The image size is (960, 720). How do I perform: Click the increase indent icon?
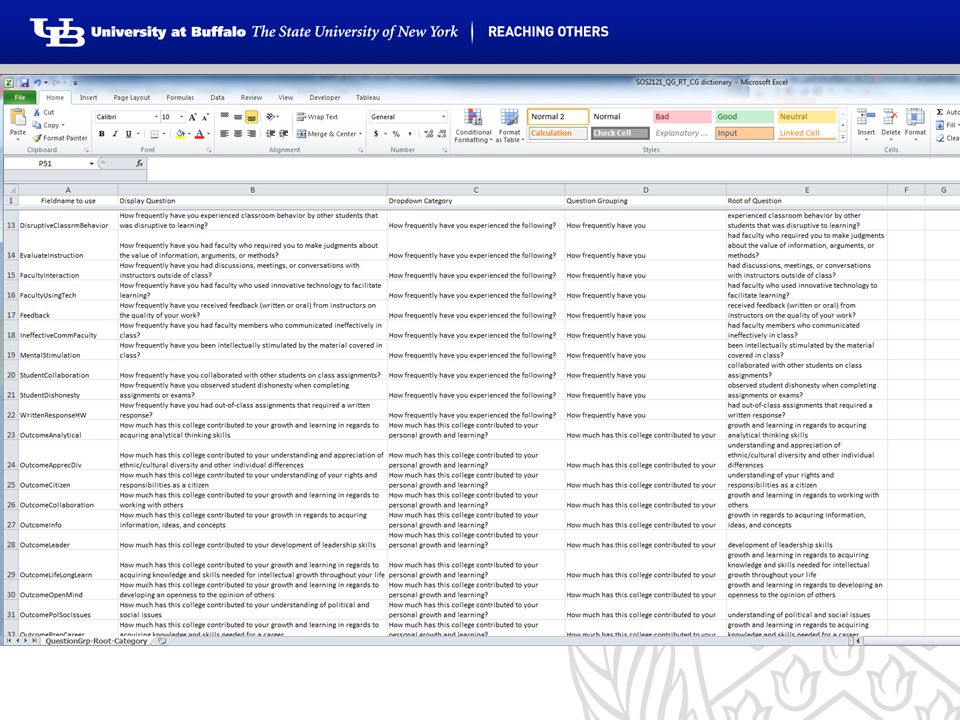283,133
